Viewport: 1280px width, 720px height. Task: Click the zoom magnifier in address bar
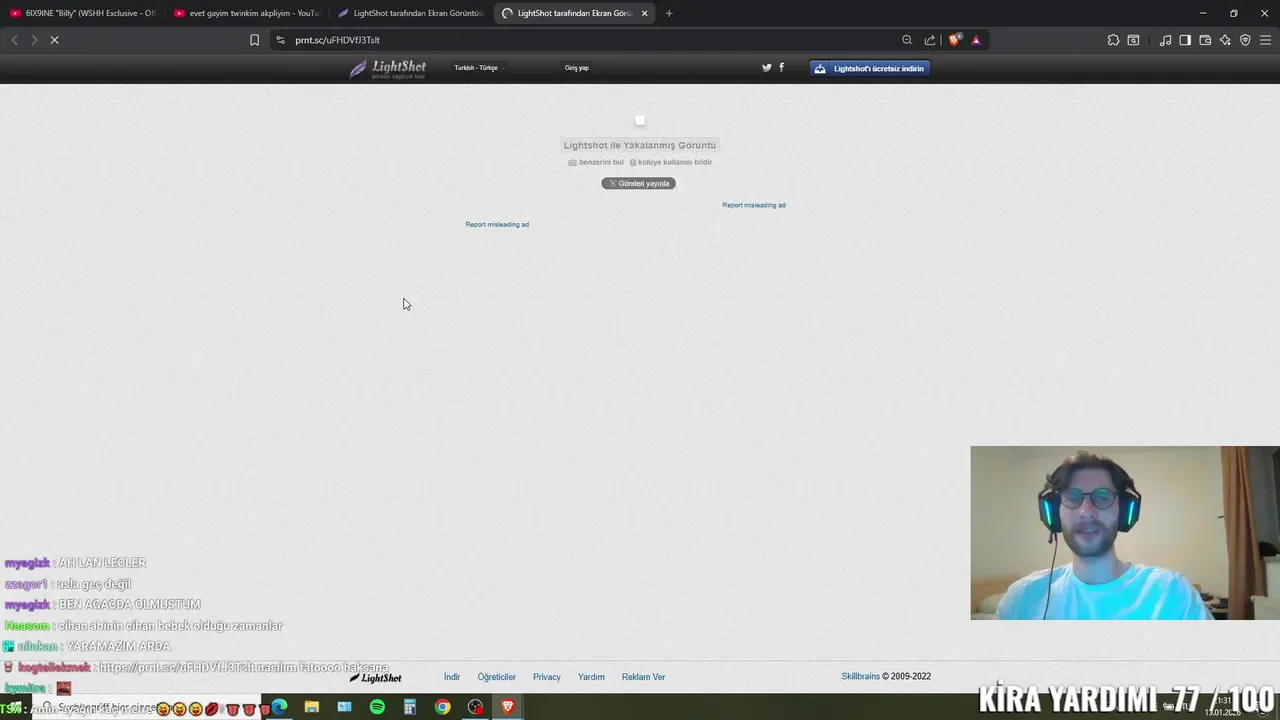[x=907, y=40]
